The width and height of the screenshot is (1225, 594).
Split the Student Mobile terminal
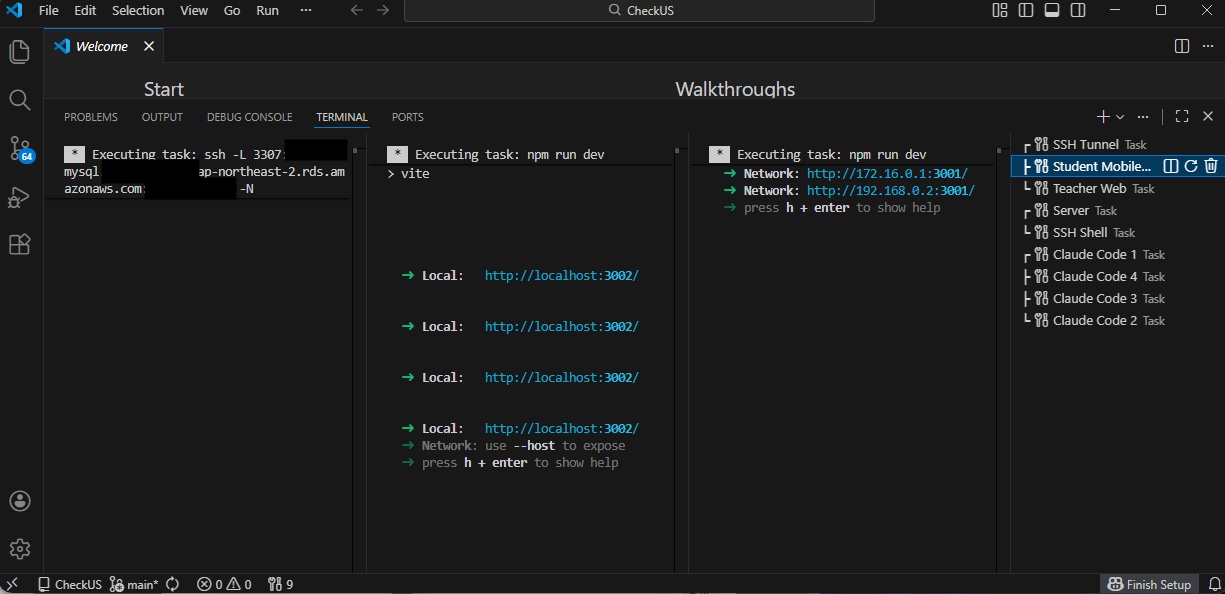pos(1172,166)
